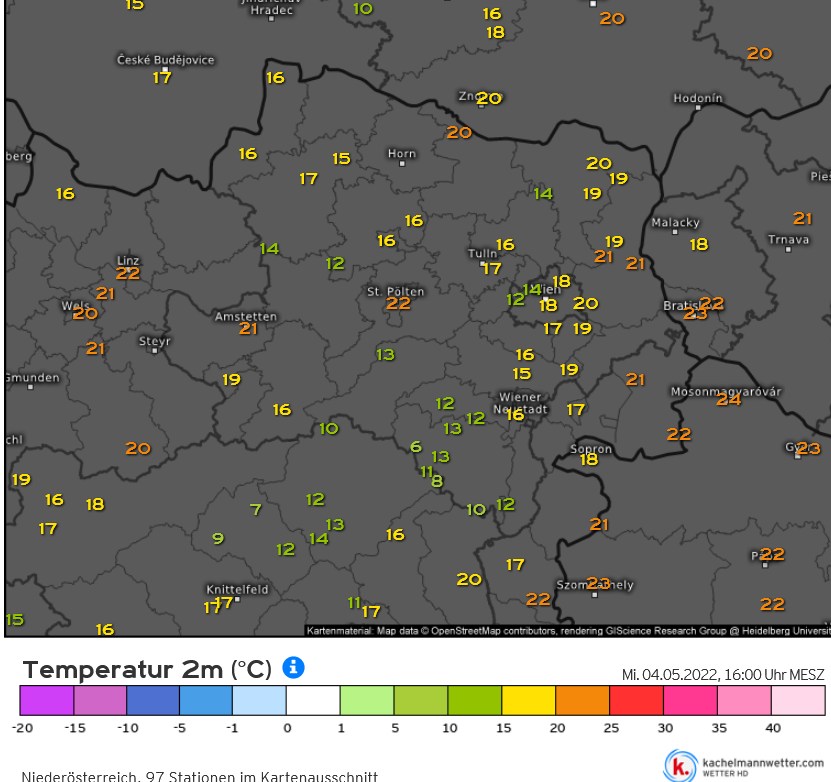
Task: Click the station value 7 on map
Action: pyautogui.click(x=255, y=510)
